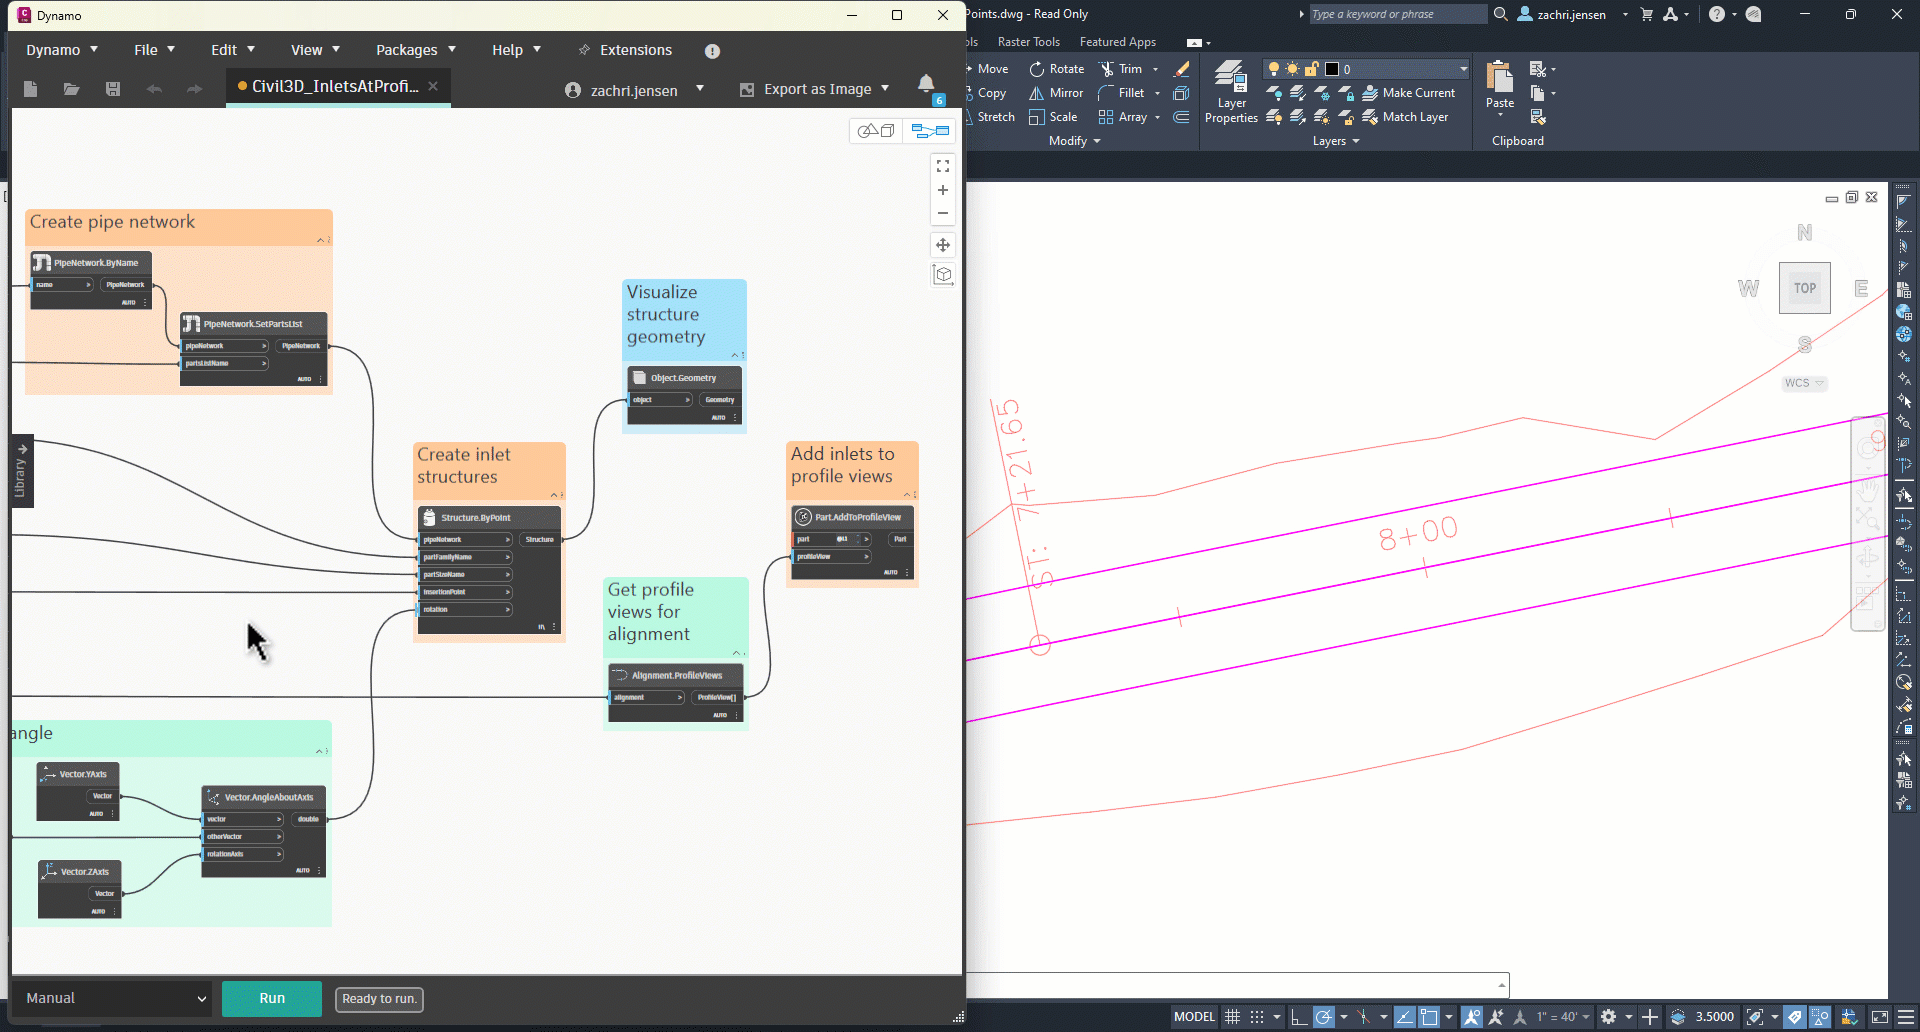Click the zoom in plus icon
Screen dimensions: 1920x1032
tap(942, 190)
